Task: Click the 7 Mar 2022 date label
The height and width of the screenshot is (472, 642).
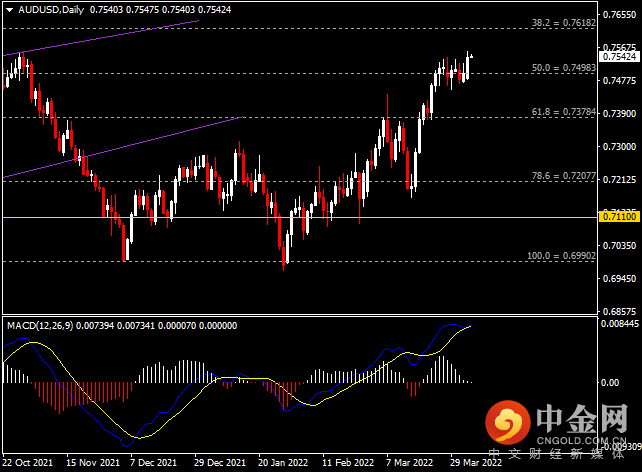Action: (409, 463)
